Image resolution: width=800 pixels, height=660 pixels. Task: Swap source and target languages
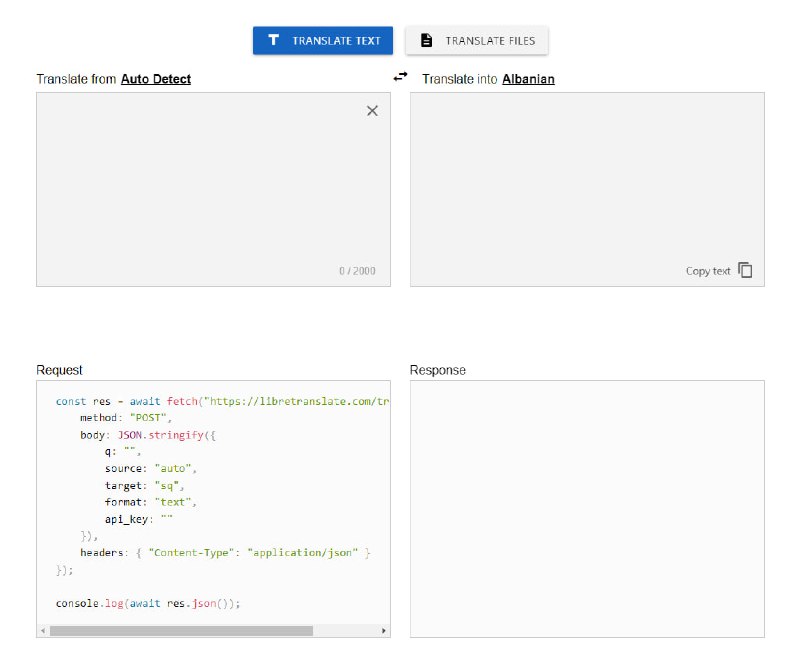tap(400, 77)
